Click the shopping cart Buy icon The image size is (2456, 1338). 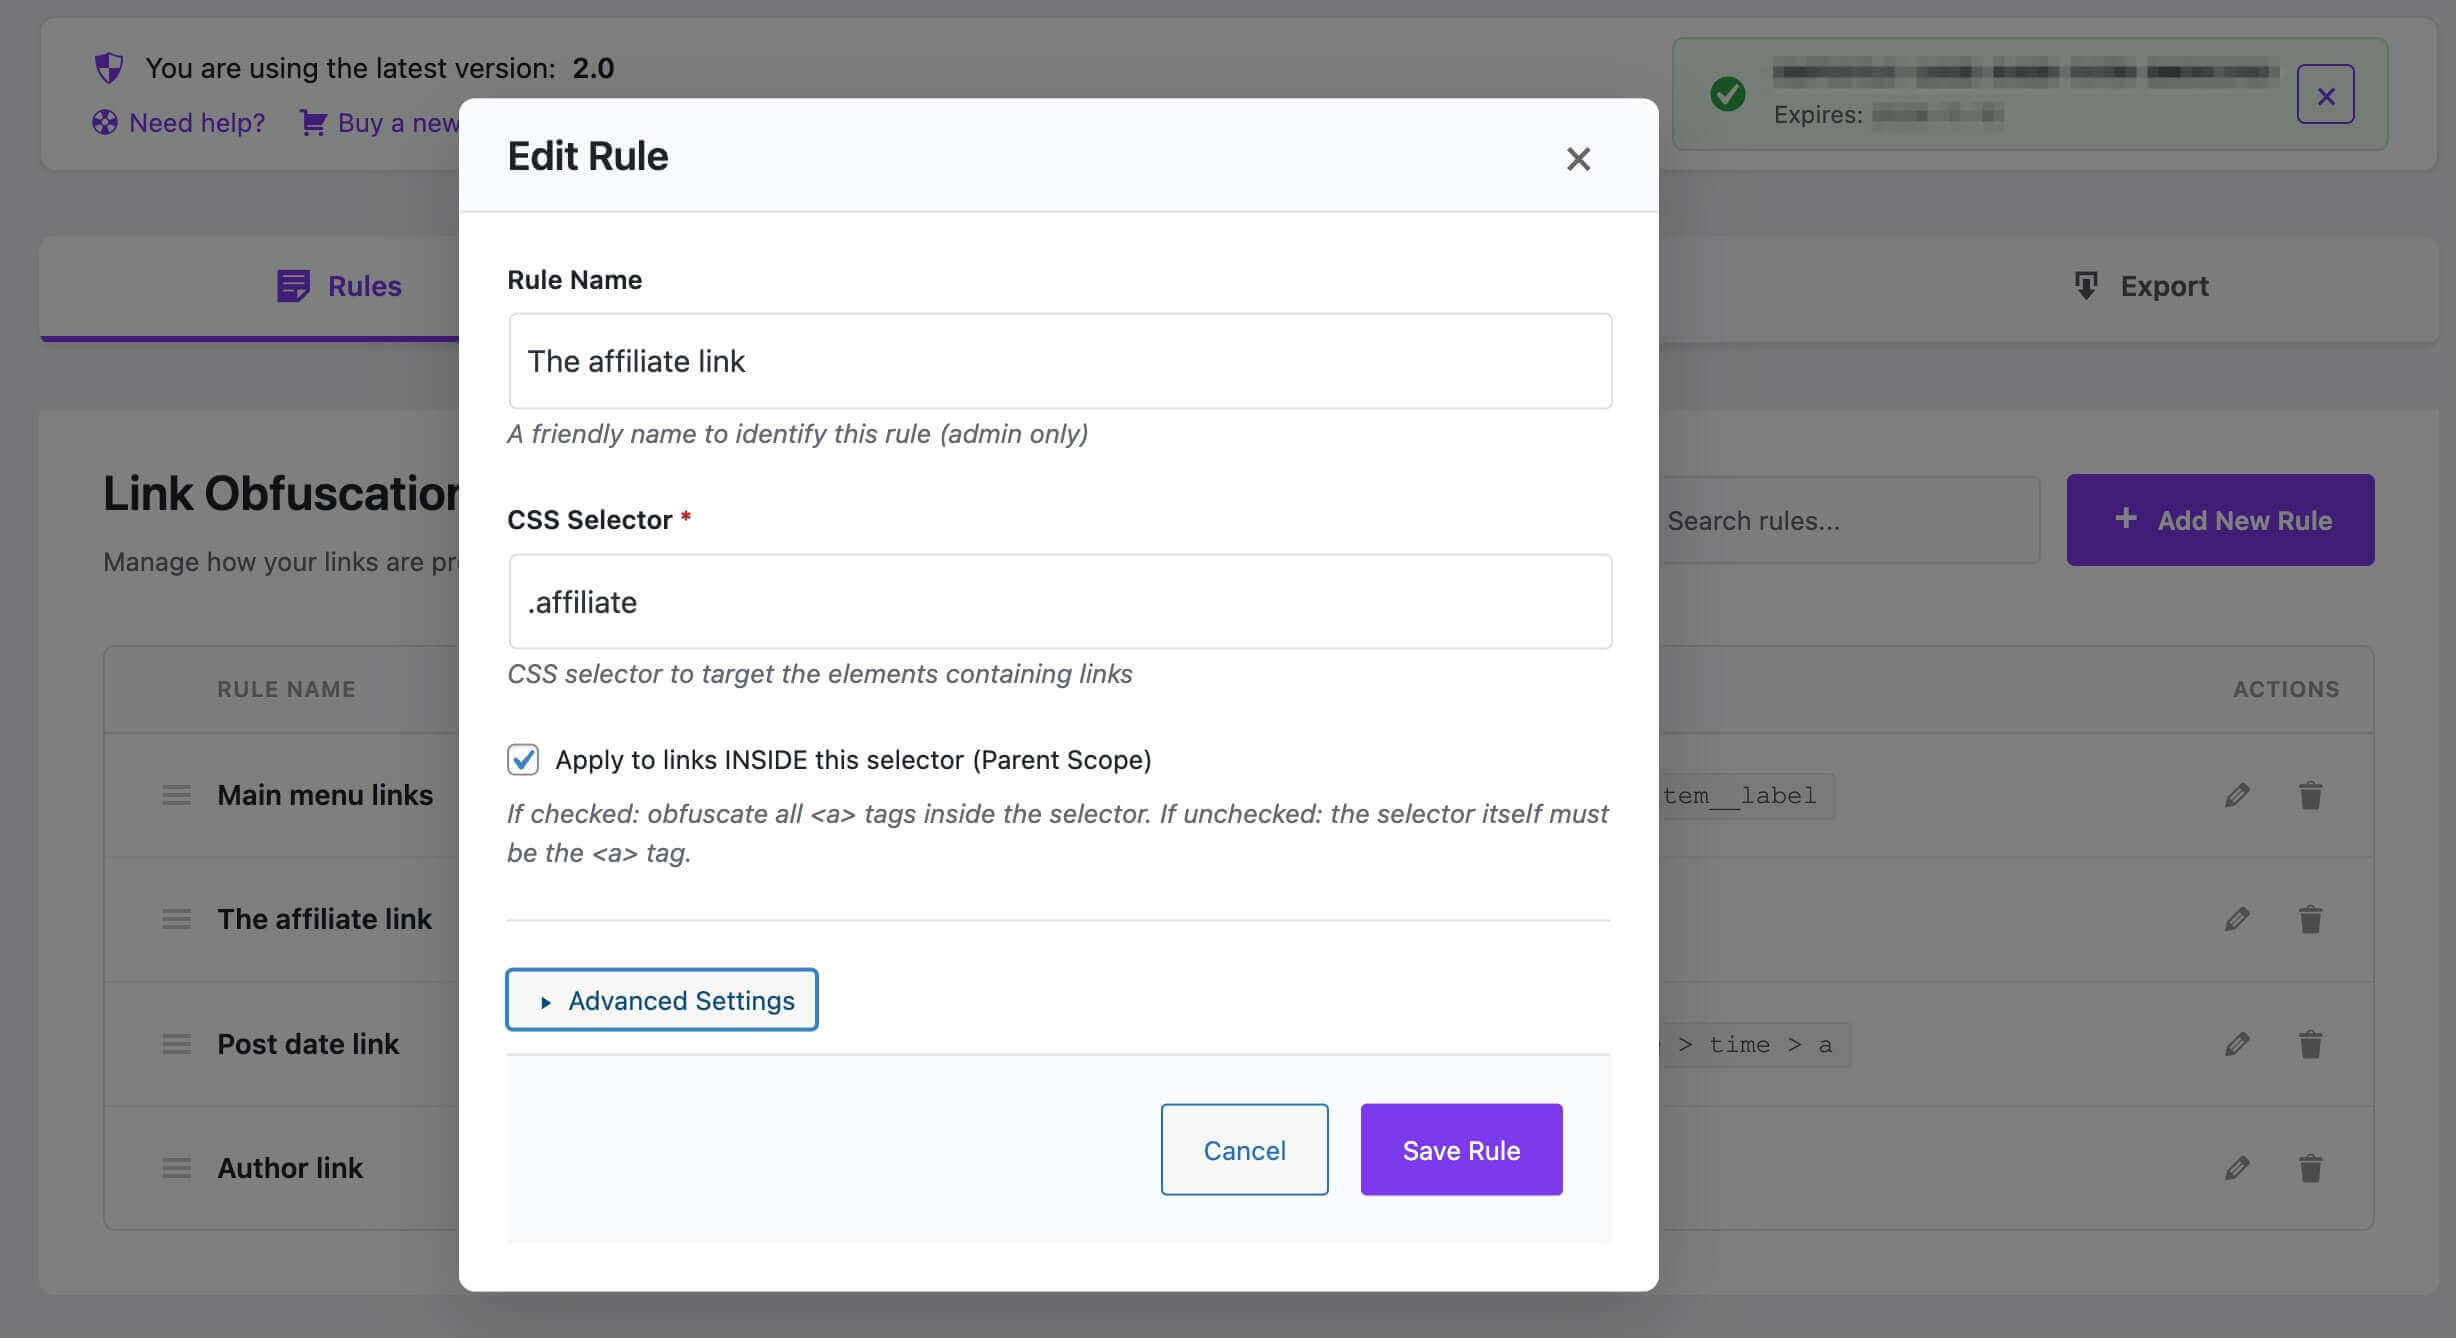pyautogui.click(x=313, y=123)
